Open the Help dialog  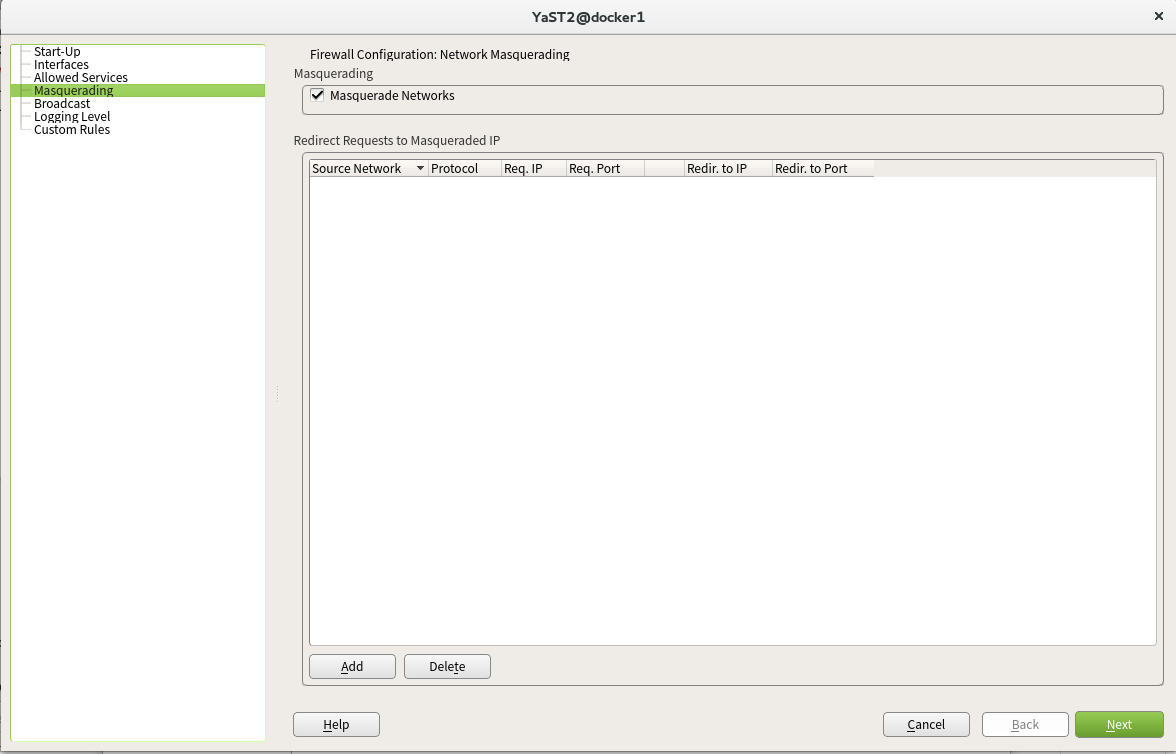pyautogui.click(x=336, y=724)
